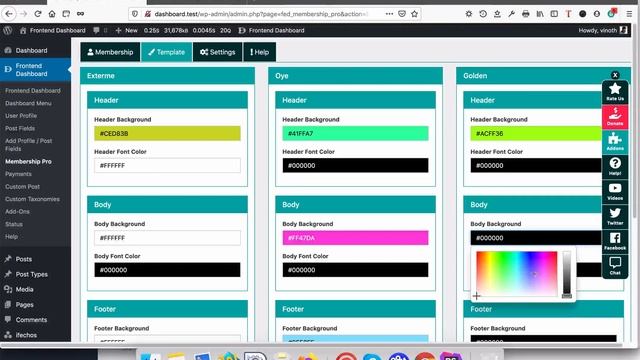Screen dimensions: 640x360
Task: Bookmark page with star icon
Action: point(414,14)
